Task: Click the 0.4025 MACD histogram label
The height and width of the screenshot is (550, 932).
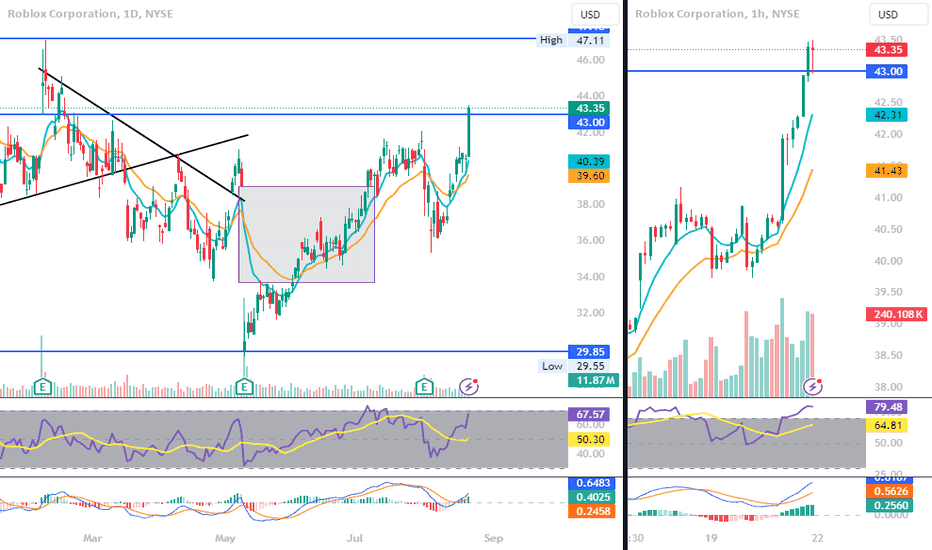Action: 593,497
